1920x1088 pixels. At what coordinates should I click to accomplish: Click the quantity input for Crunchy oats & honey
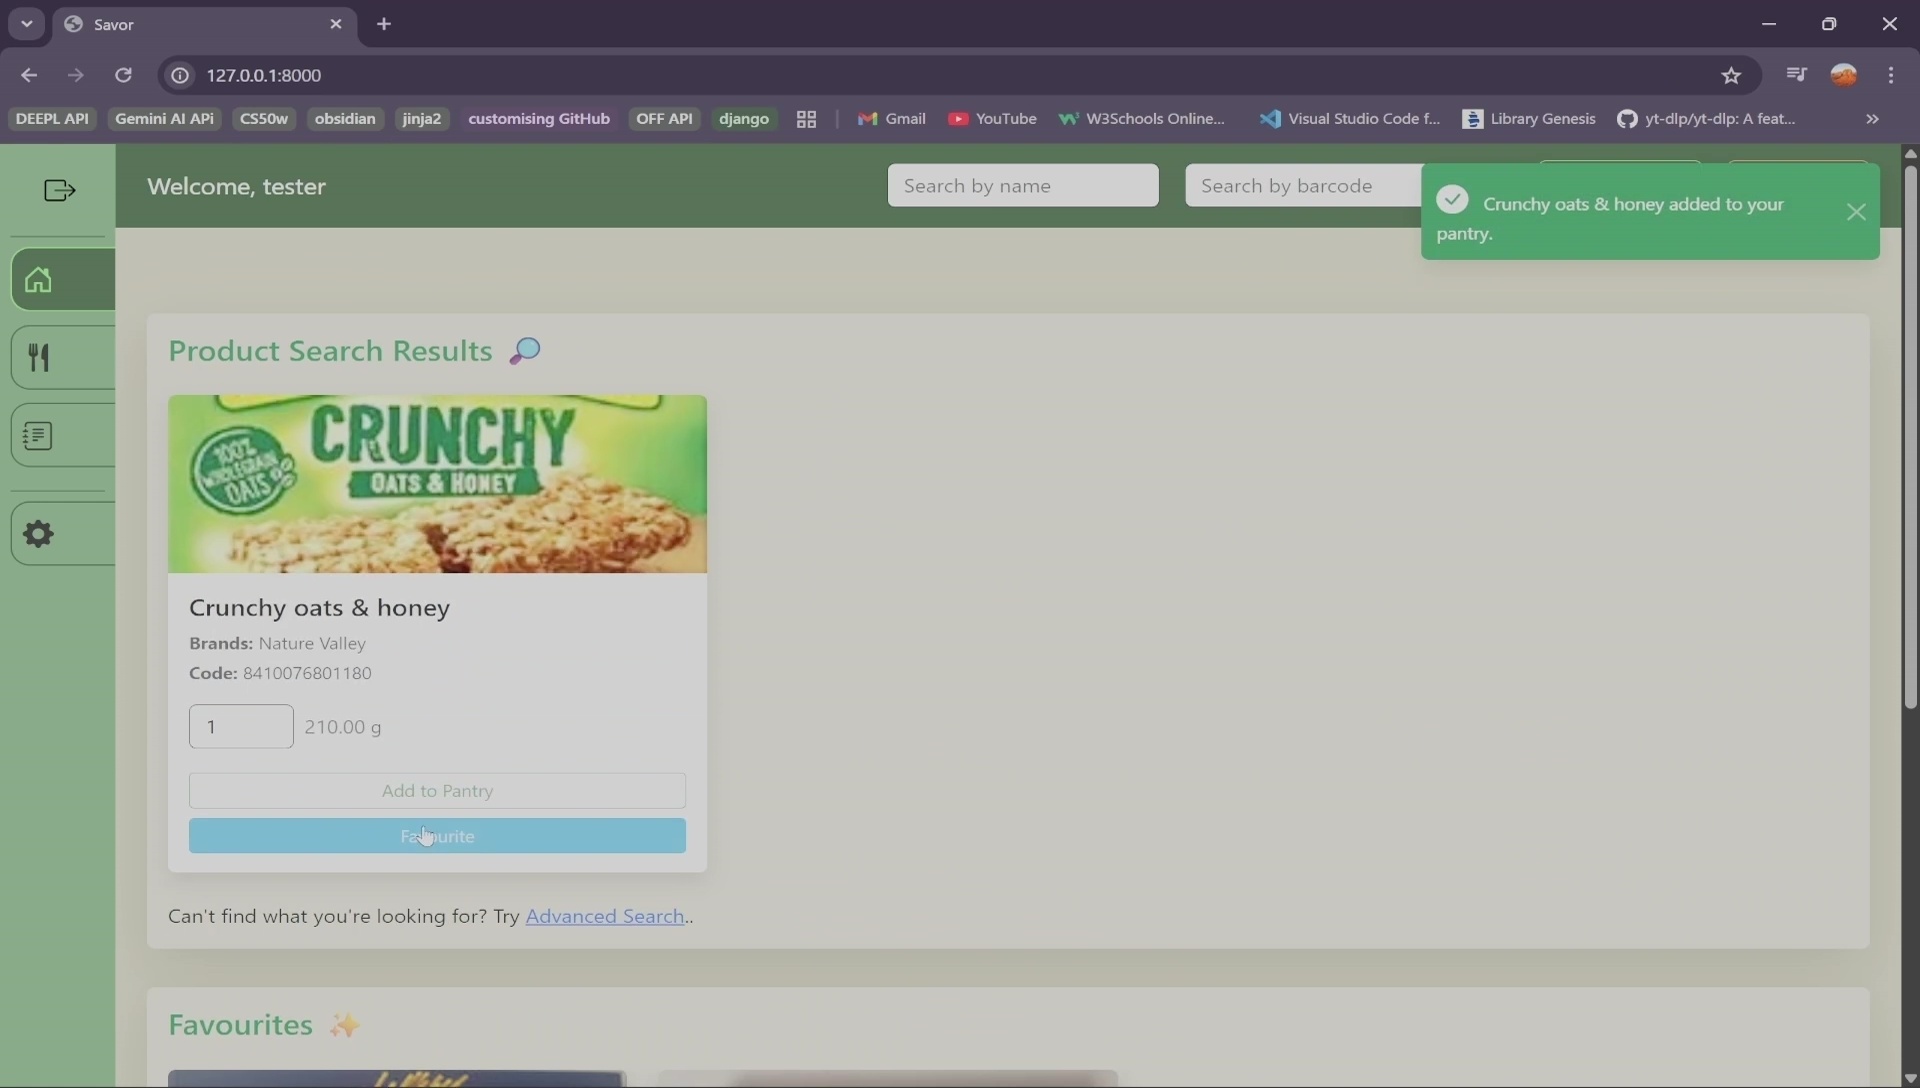(241, 726)
